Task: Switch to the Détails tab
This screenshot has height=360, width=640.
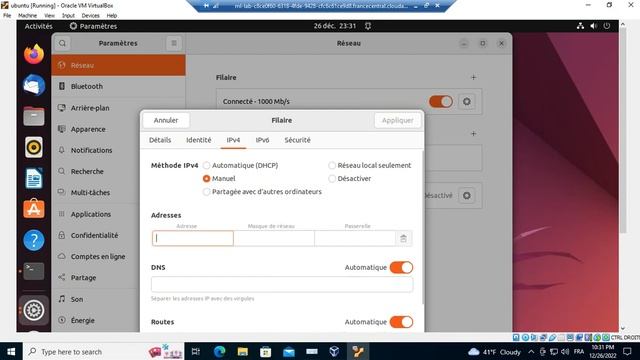Action: tap(160, 140)
